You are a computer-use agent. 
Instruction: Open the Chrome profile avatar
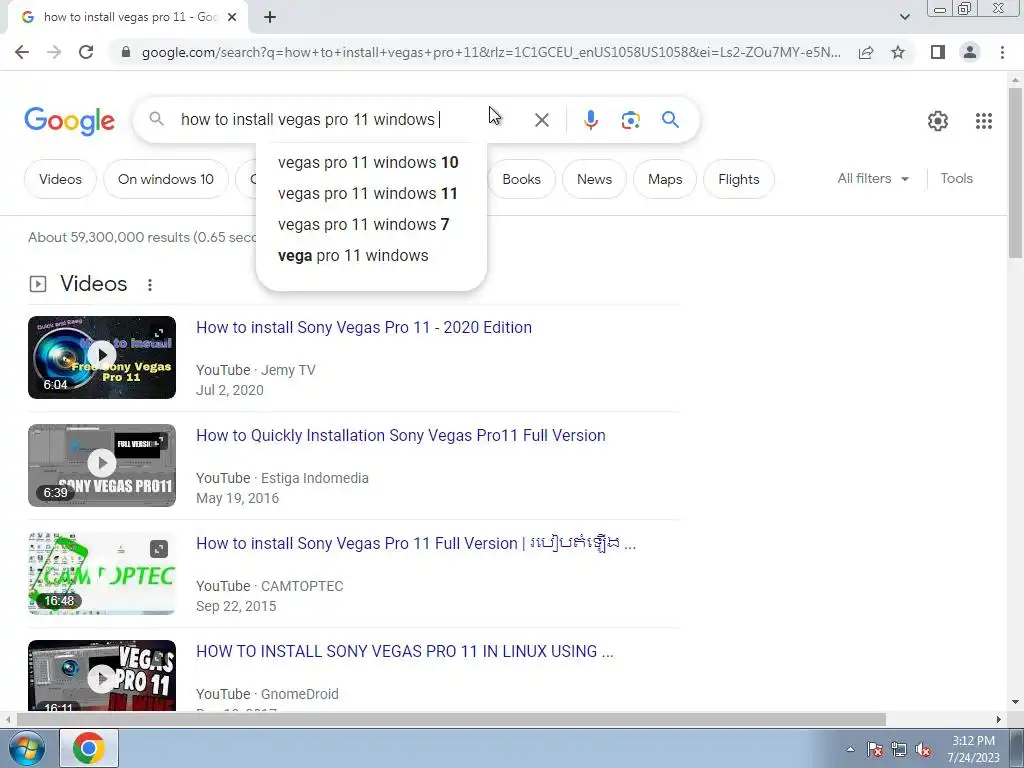coord(970,52)
